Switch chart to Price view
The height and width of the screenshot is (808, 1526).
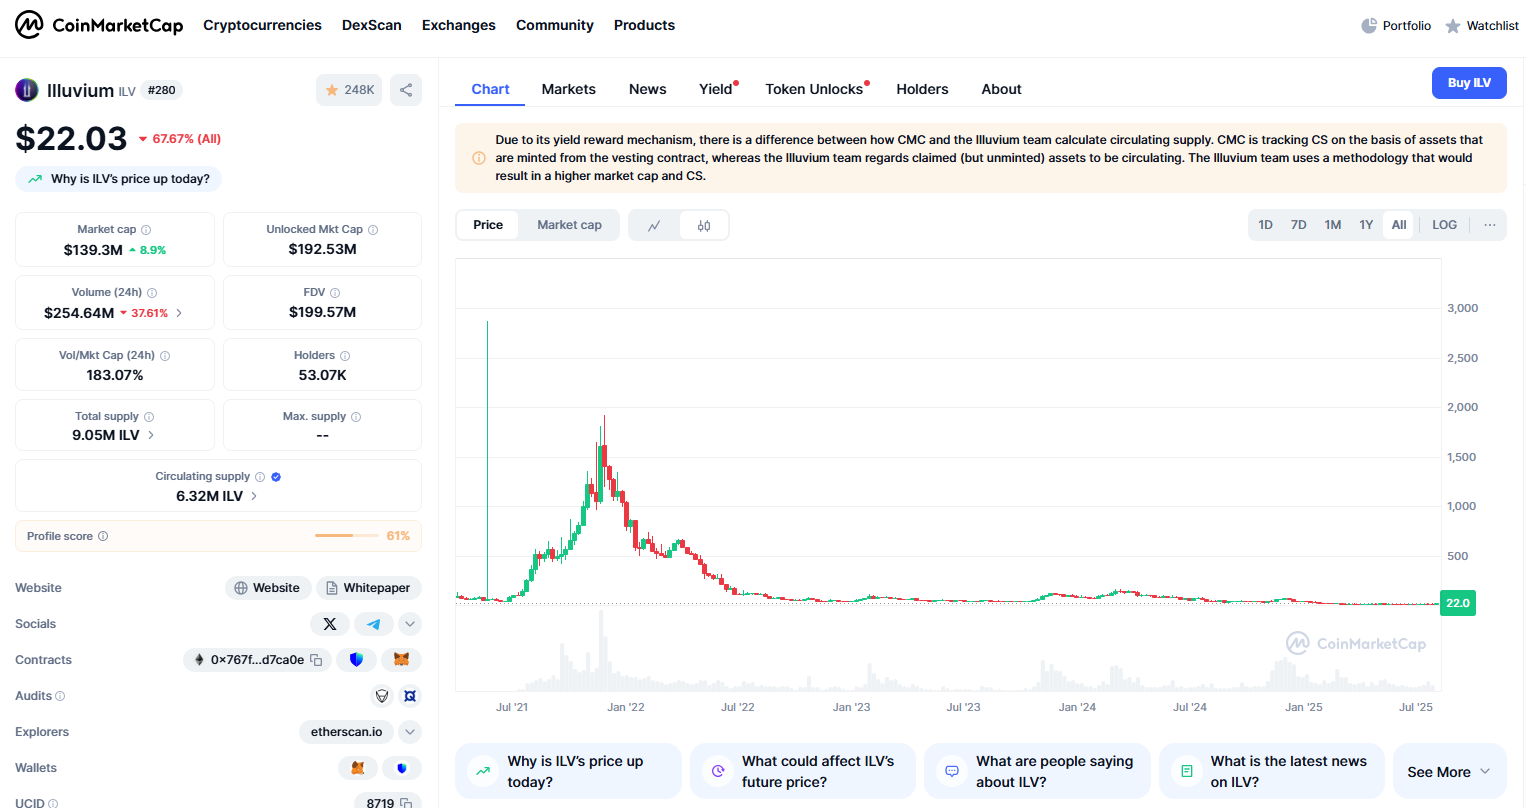click(x=488, y=225)
